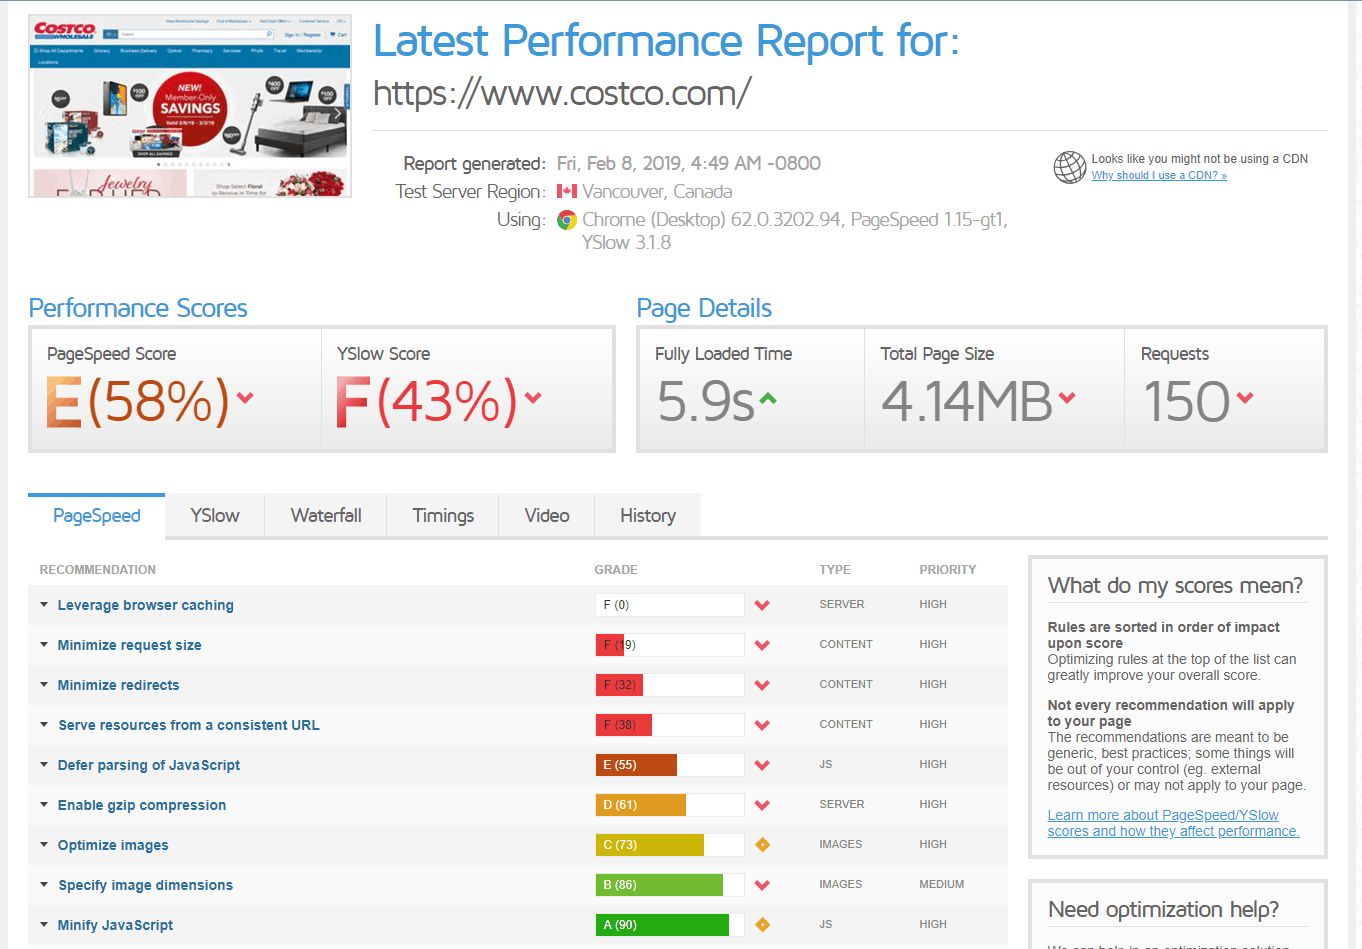
Task: Click red trend arrow for Serve resources row
Action: pyautogui.click(x=762, y=725)
